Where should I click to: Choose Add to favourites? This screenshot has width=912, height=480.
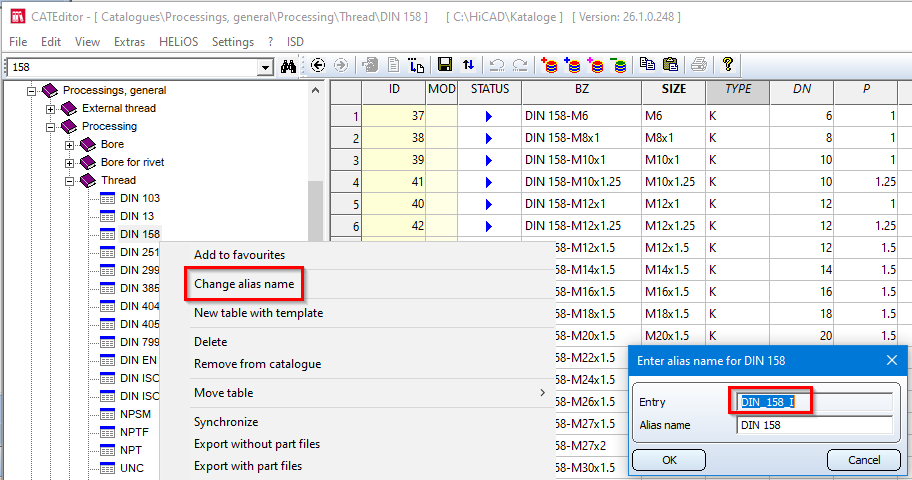pos(240,255)
